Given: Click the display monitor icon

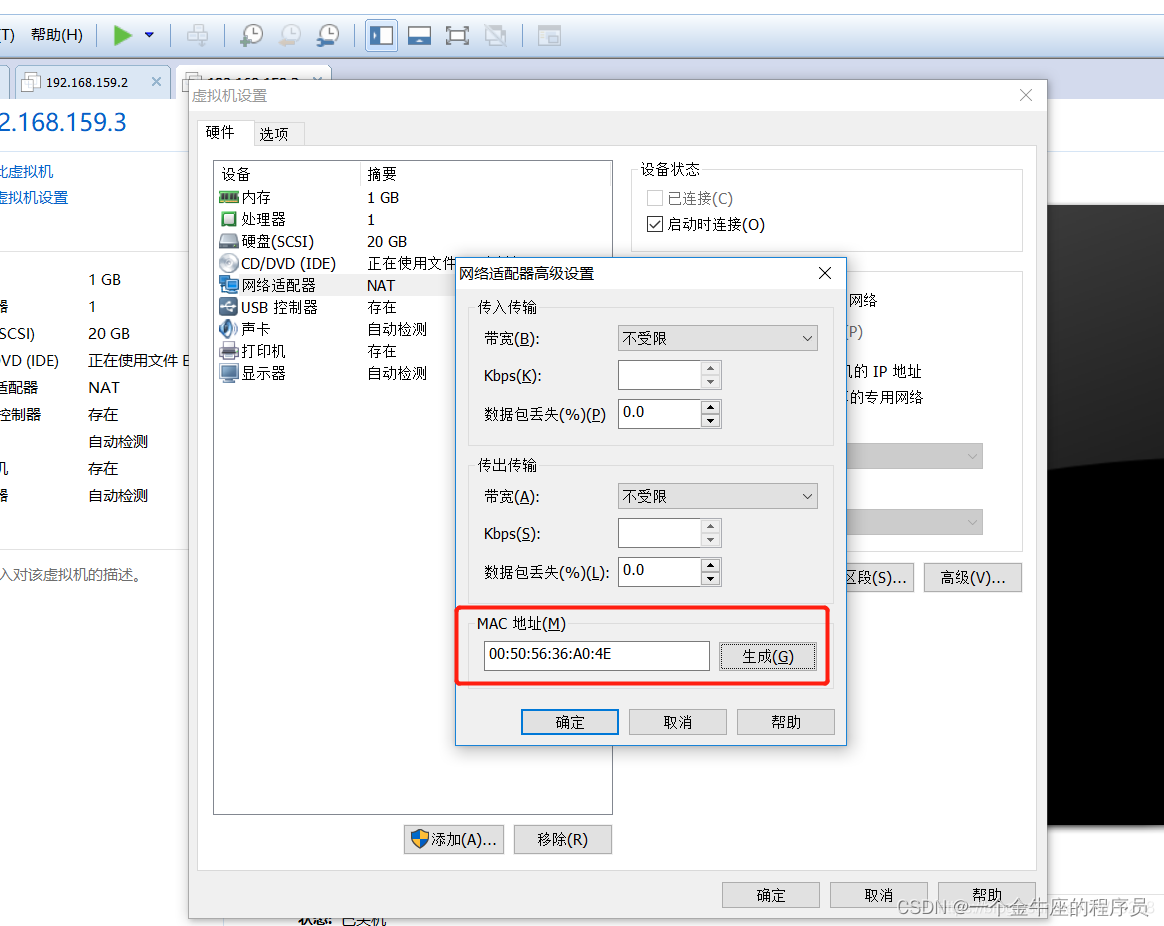Looking at the screenshot, I should tap(229, 373).
